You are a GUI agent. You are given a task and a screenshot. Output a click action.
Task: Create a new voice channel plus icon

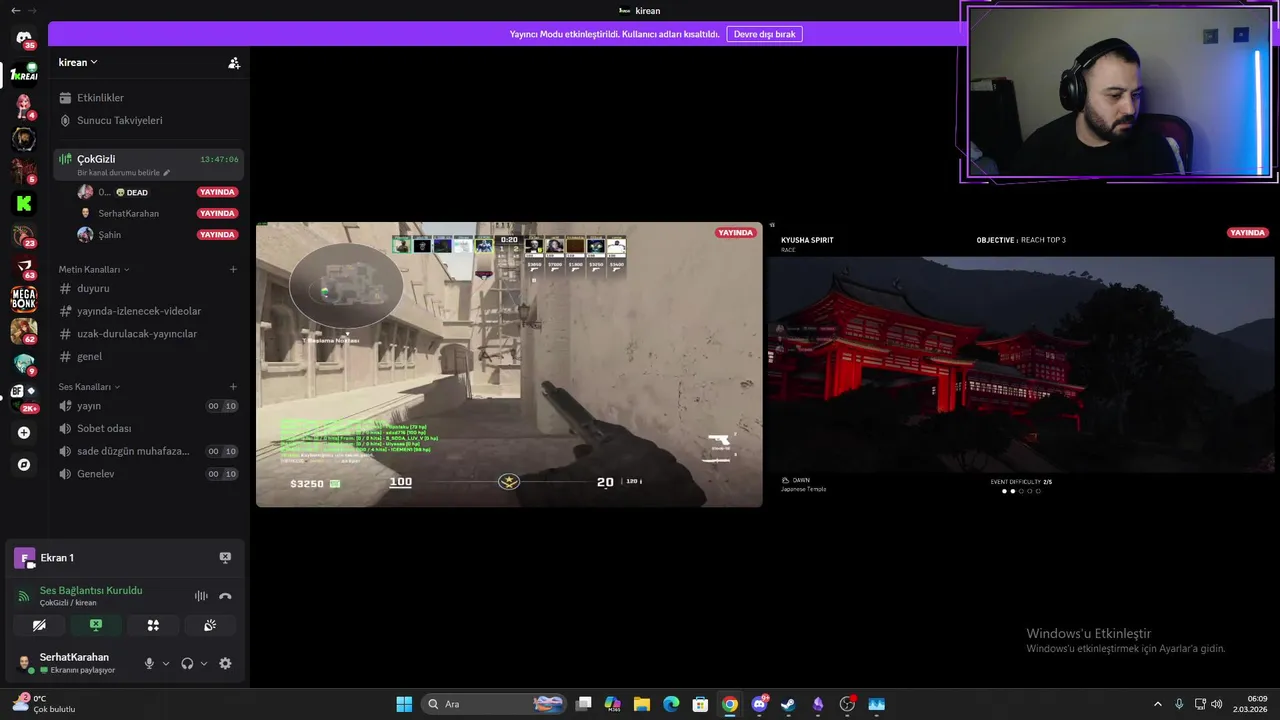pyautogui.click(x=233, y=386)
